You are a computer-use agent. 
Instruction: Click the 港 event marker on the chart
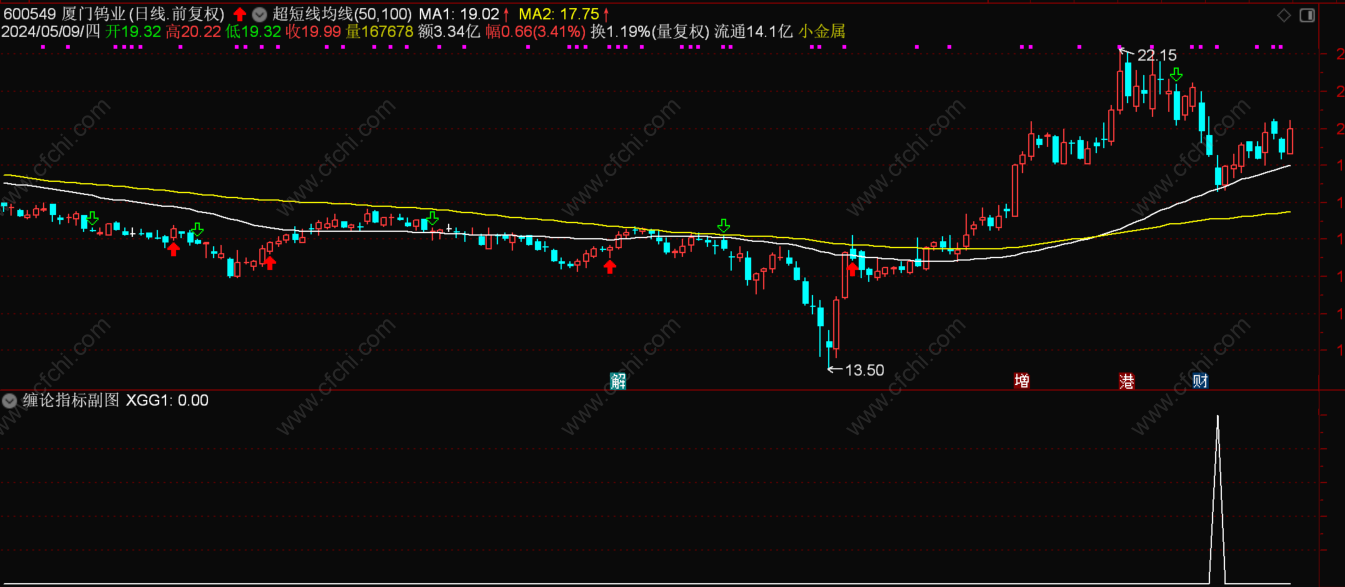[1127, 381]
